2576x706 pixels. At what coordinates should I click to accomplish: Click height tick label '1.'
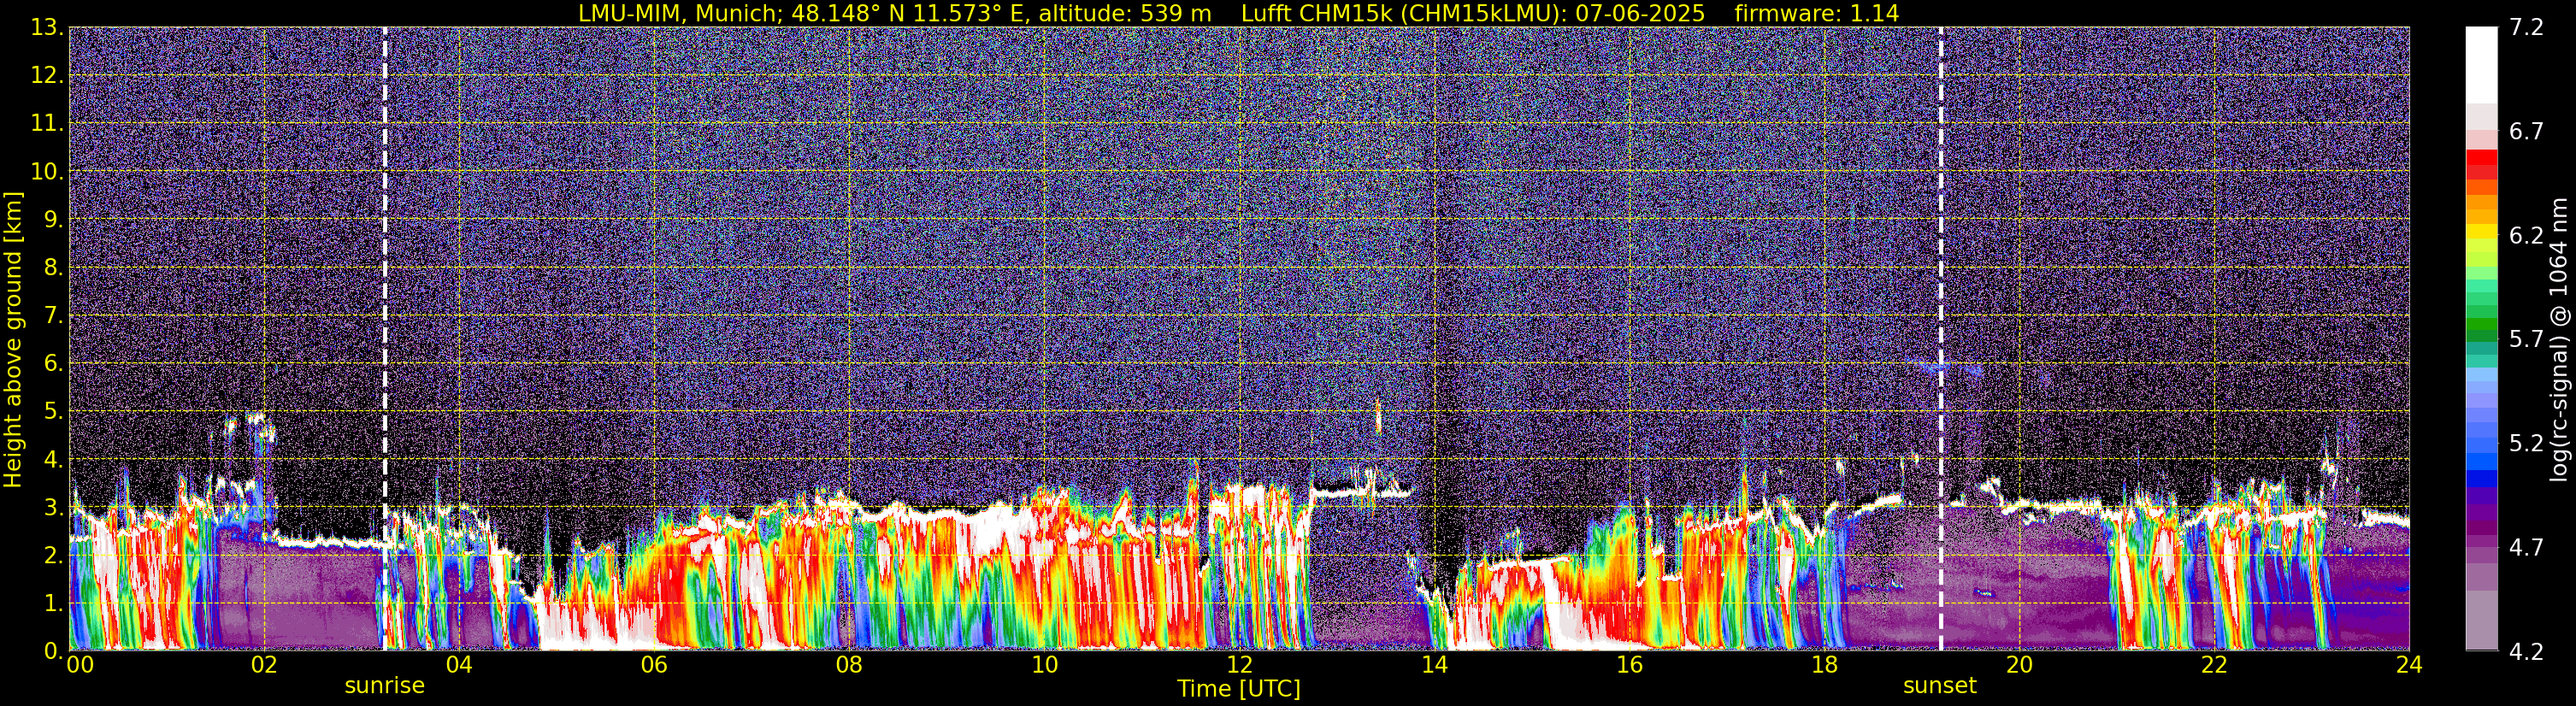[x=53, y=603]
